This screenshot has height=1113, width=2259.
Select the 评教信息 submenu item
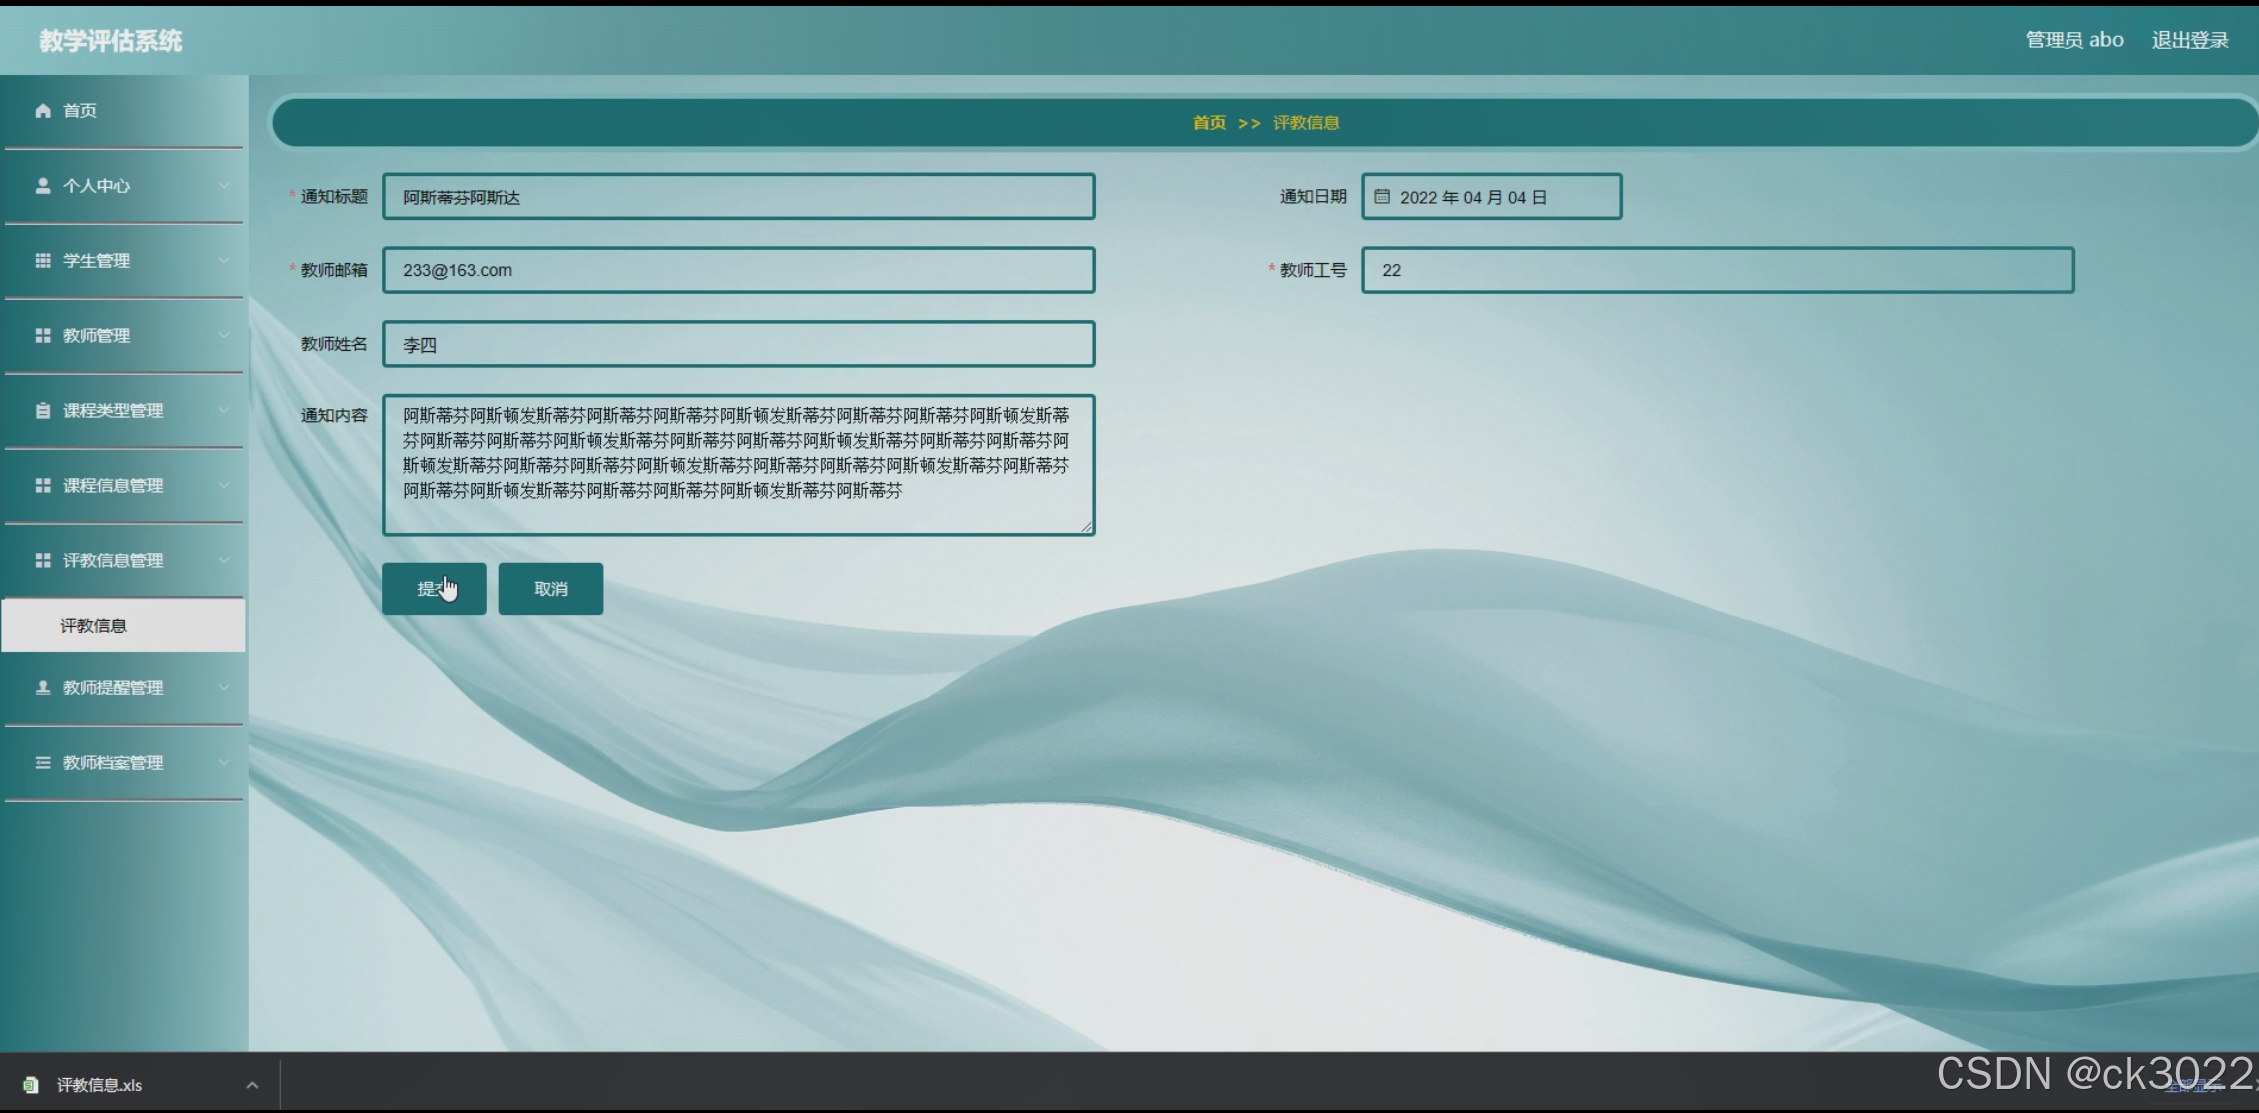[93, 626]
